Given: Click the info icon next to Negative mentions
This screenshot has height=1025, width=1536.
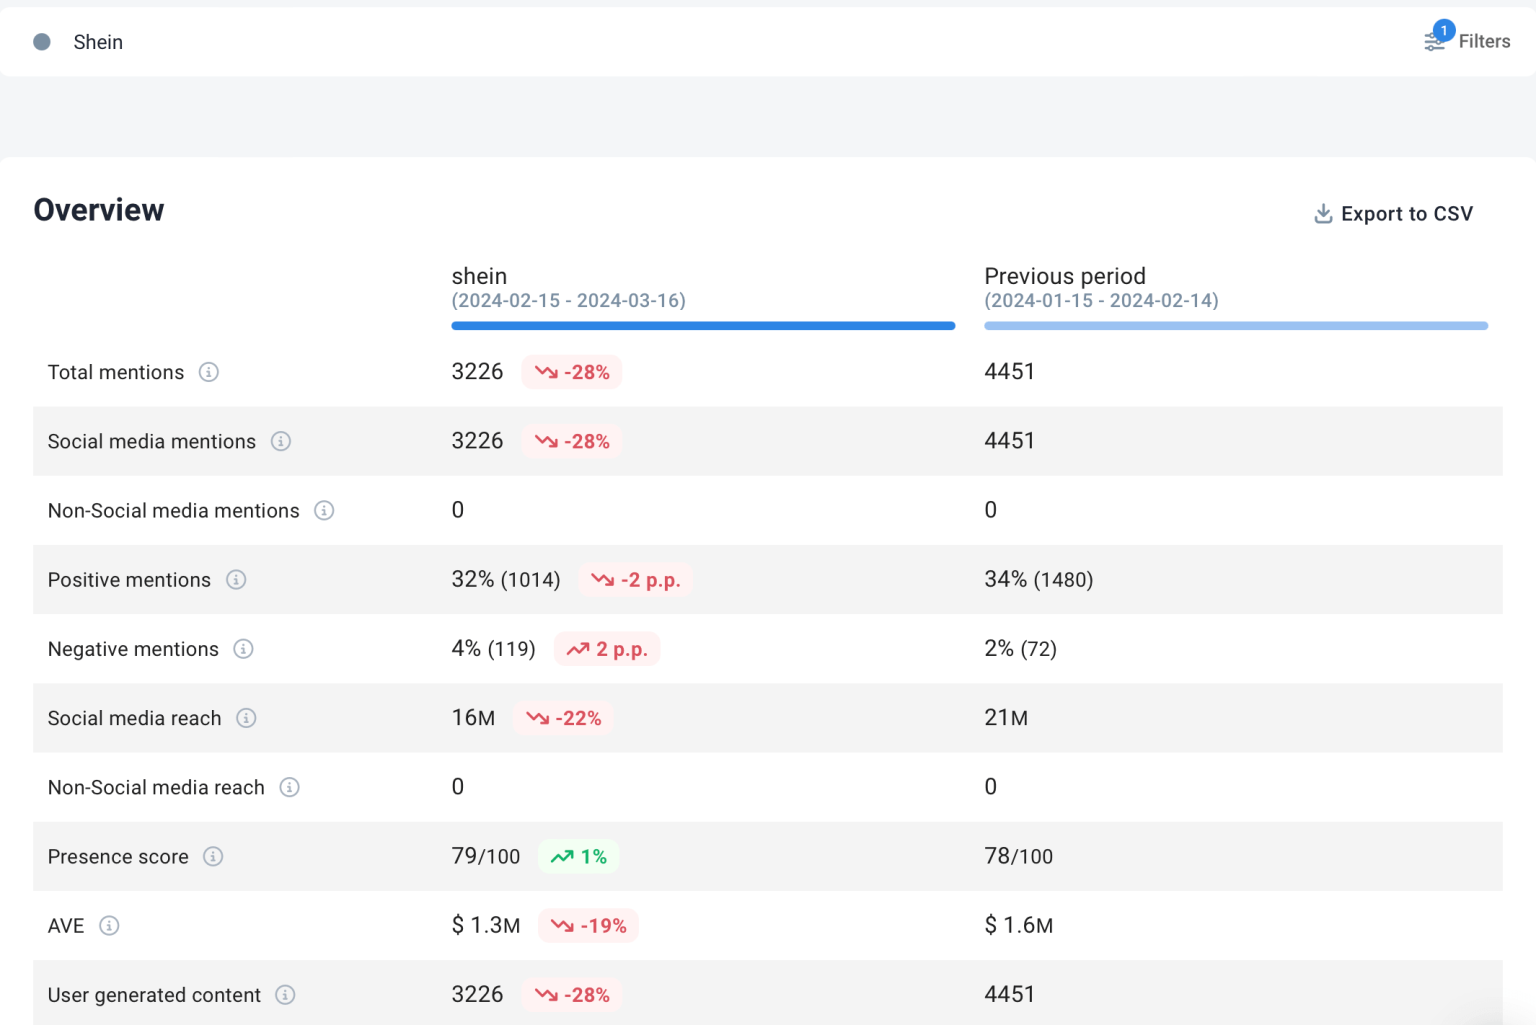Looking at the screenshot, I should [242, 649].
